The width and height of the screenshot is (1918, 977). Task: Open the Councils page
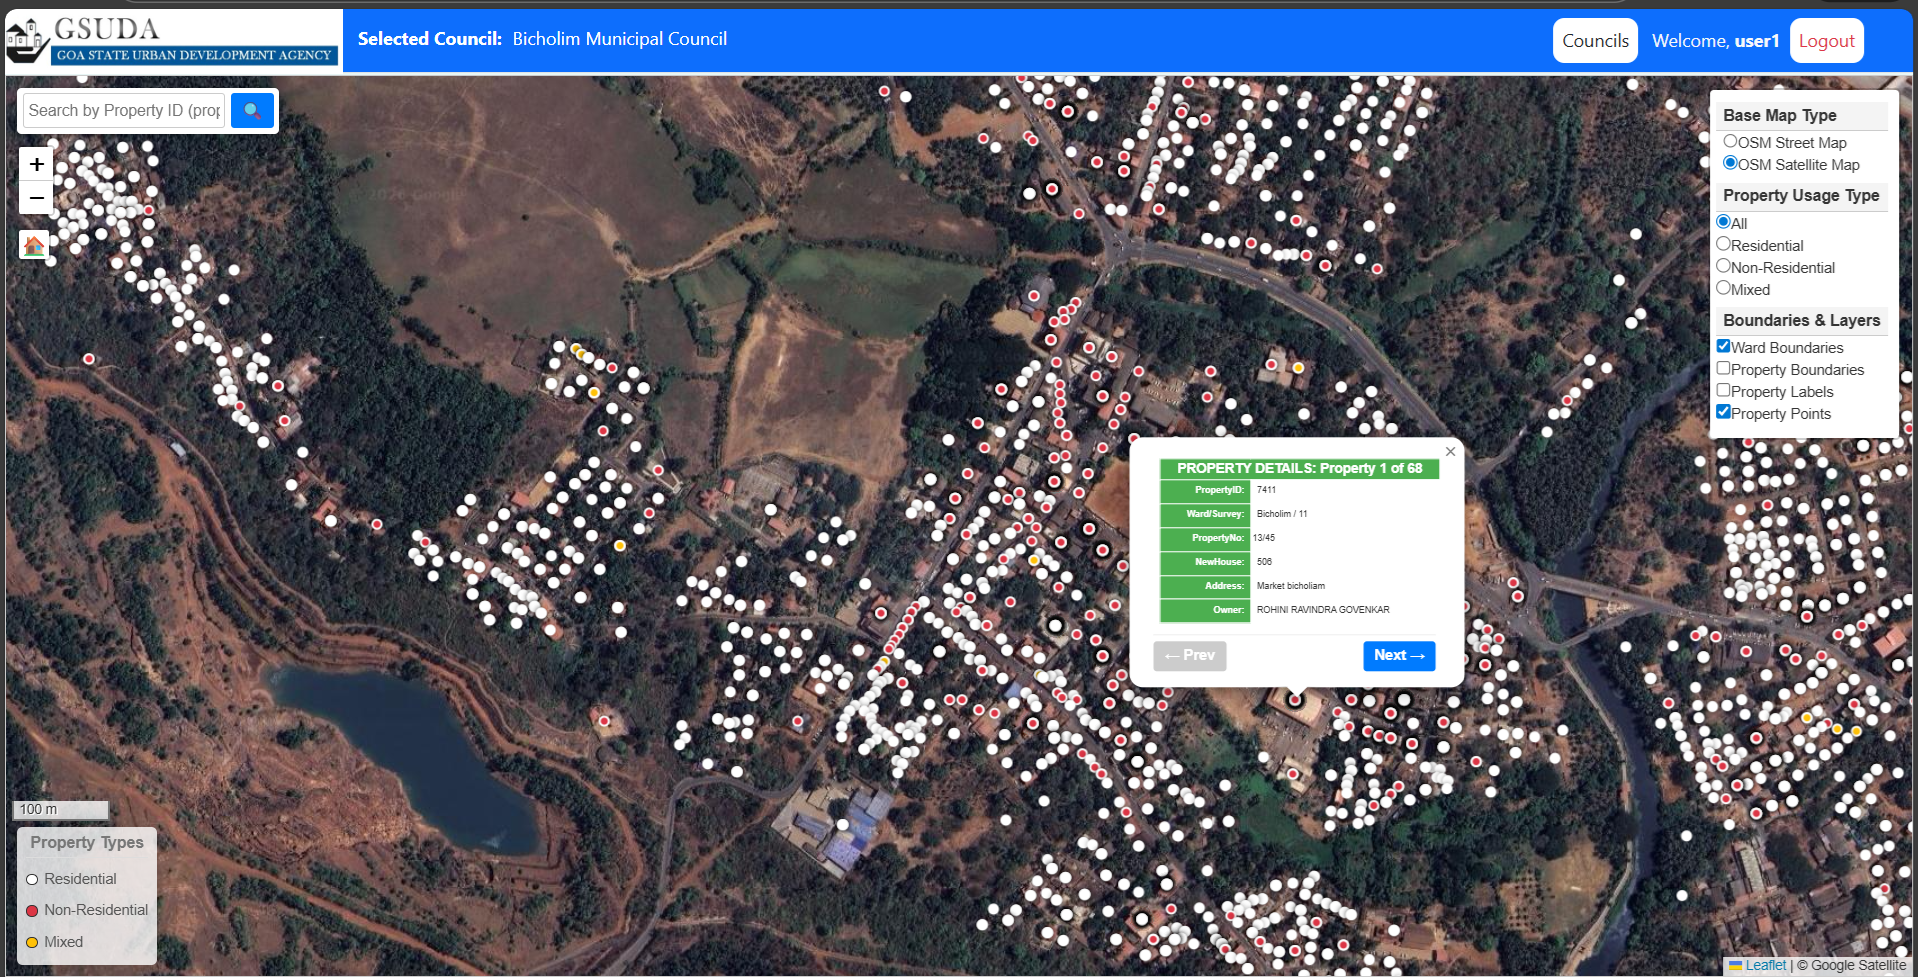coord(1595,41)
